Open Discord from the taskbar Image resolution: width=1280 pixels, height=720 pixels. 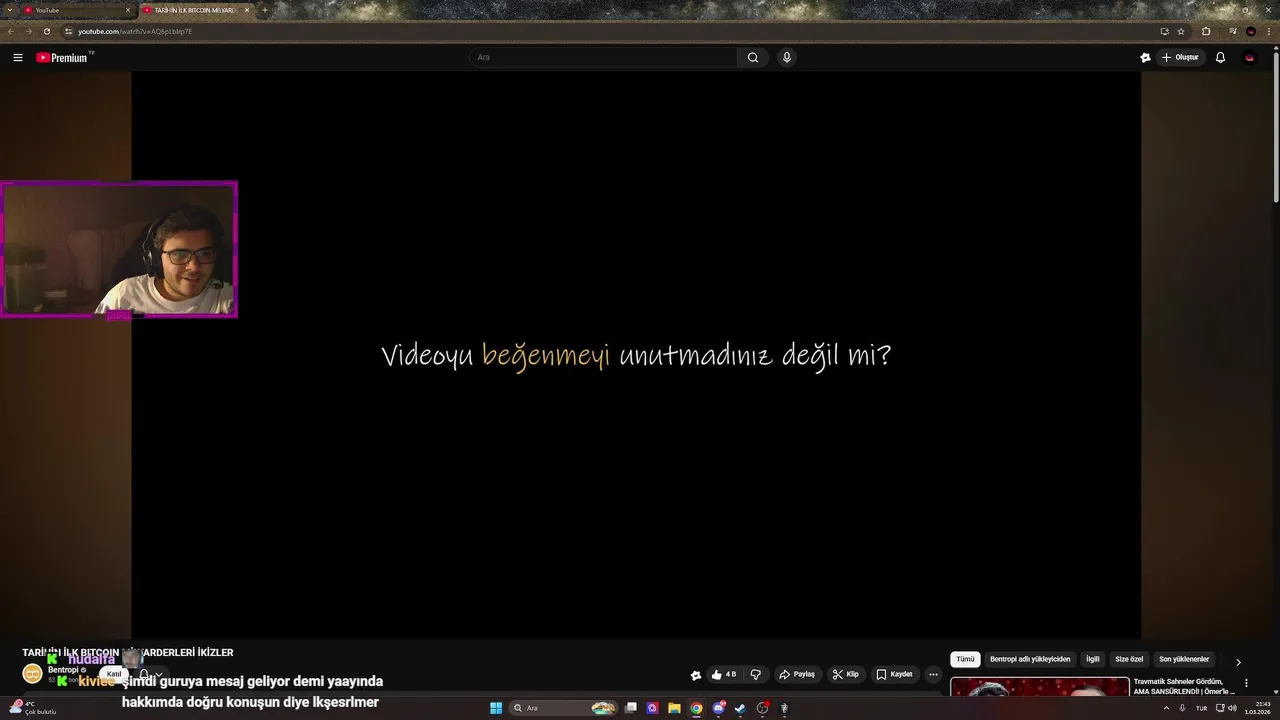pos(718,708)
